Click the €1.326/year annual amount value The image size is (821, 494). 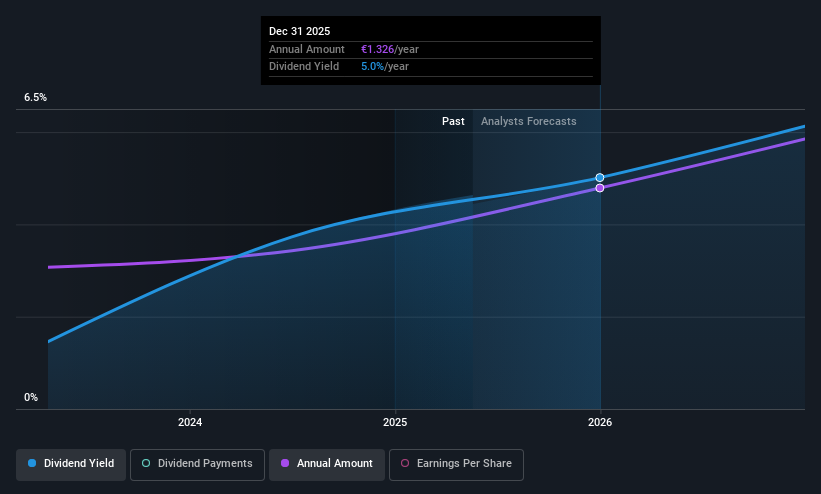click(x=390, y=49)
